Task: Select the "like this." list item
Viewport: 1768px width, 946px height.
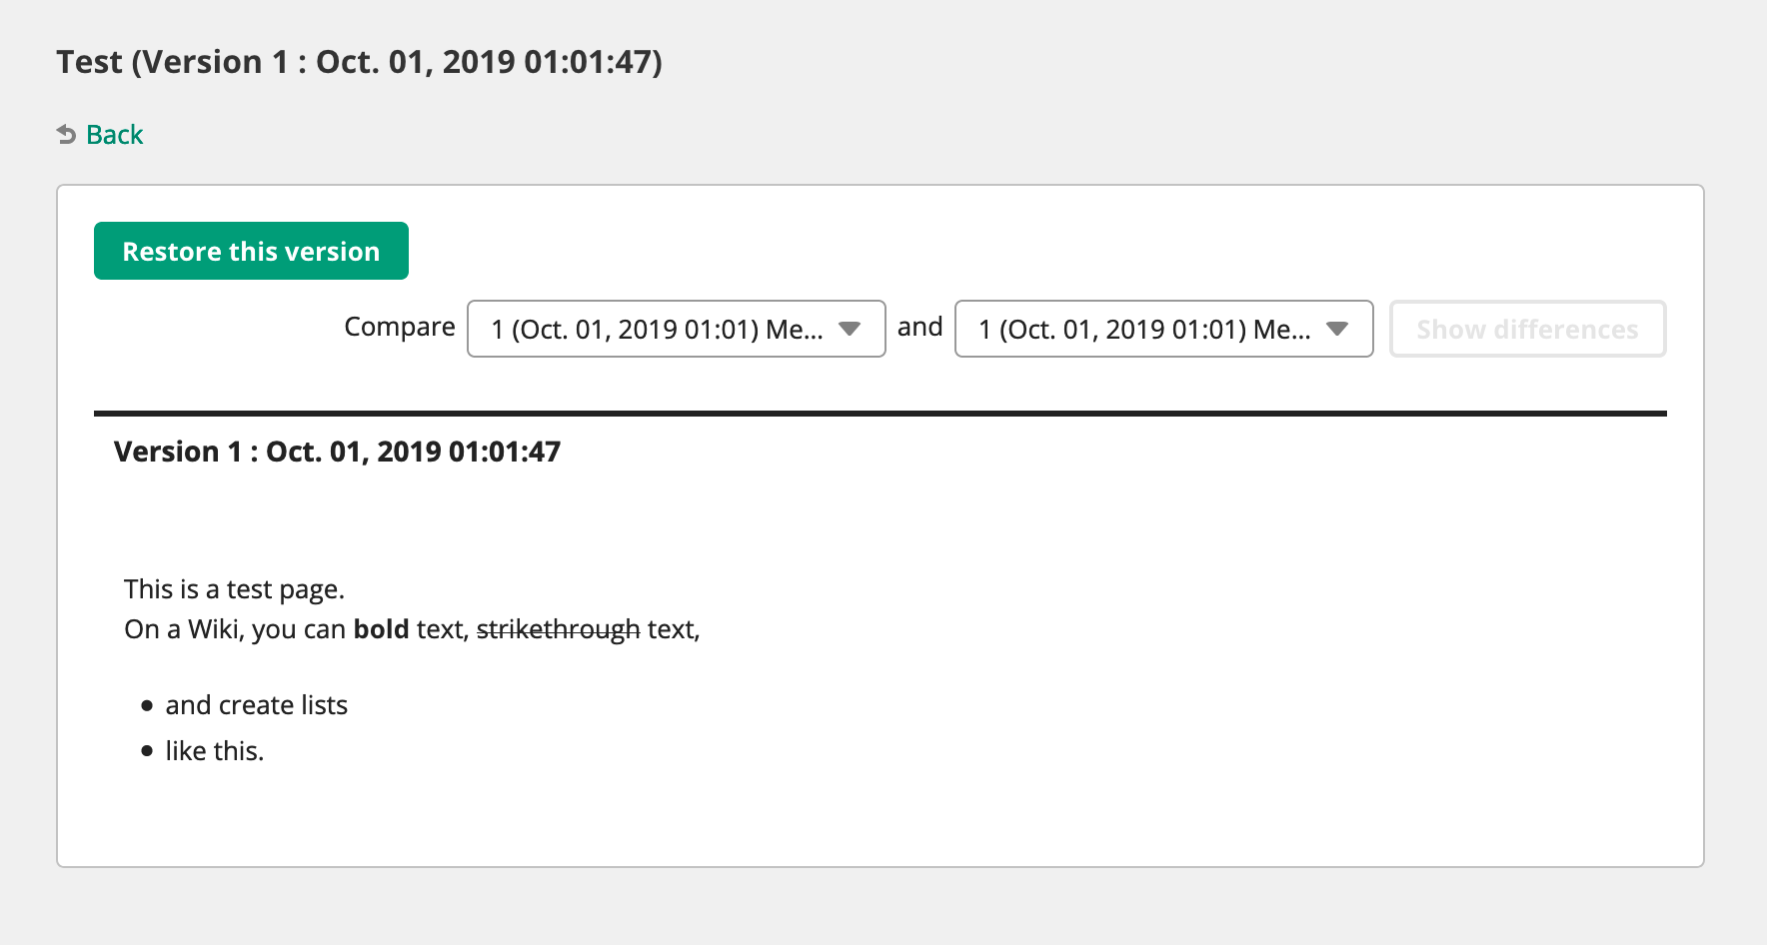Action: tap(214, 751)
